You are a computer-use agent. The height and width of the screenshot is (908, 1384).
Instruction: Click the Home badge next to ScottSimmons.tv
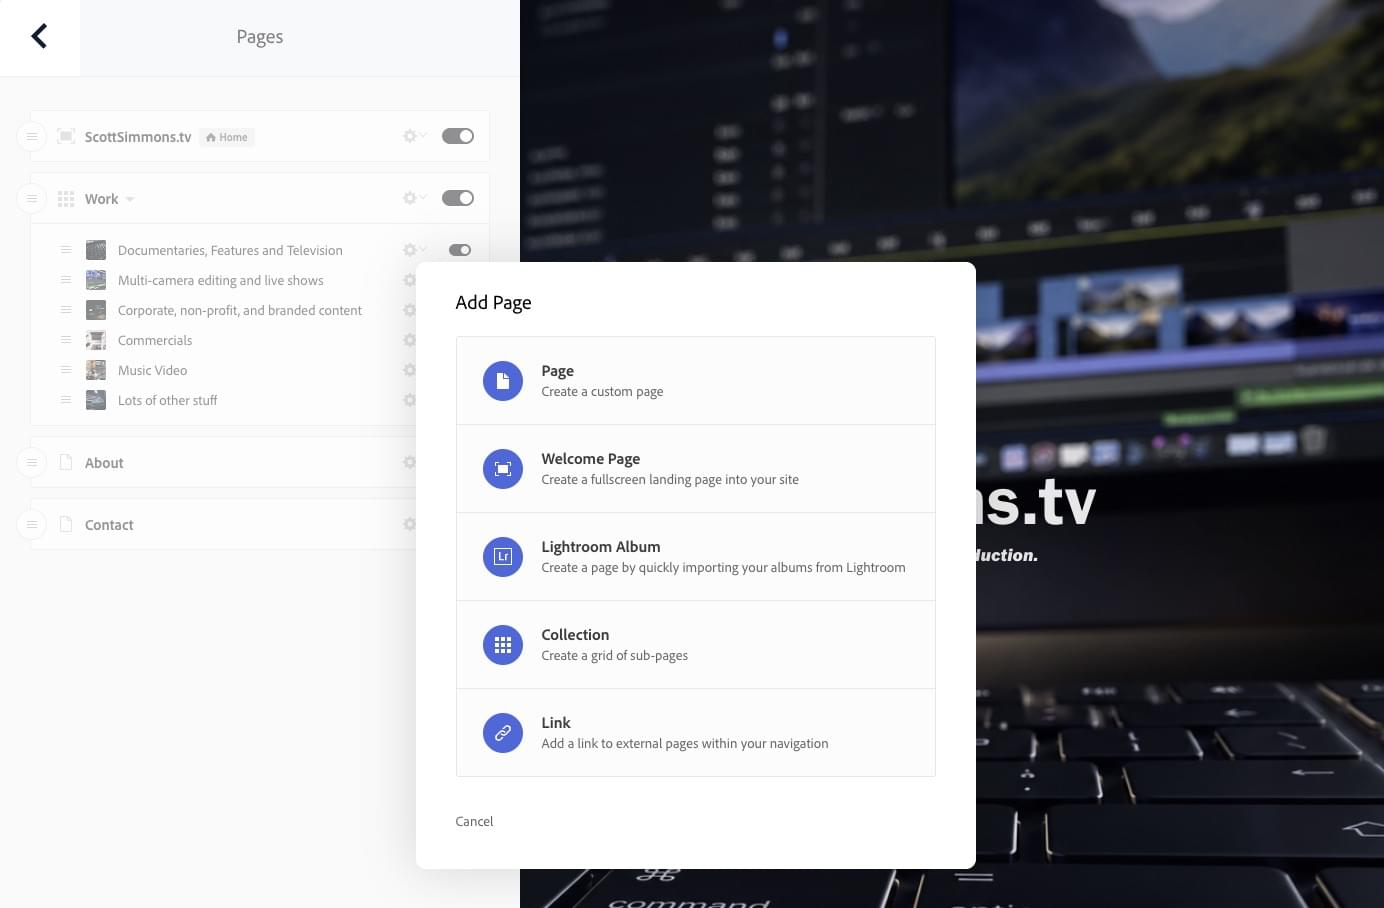[x=227, y=137]
